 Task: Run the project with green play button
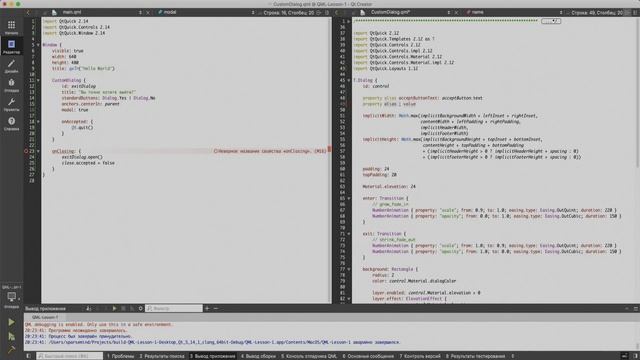pyautogui.click(x=11, y=322)
